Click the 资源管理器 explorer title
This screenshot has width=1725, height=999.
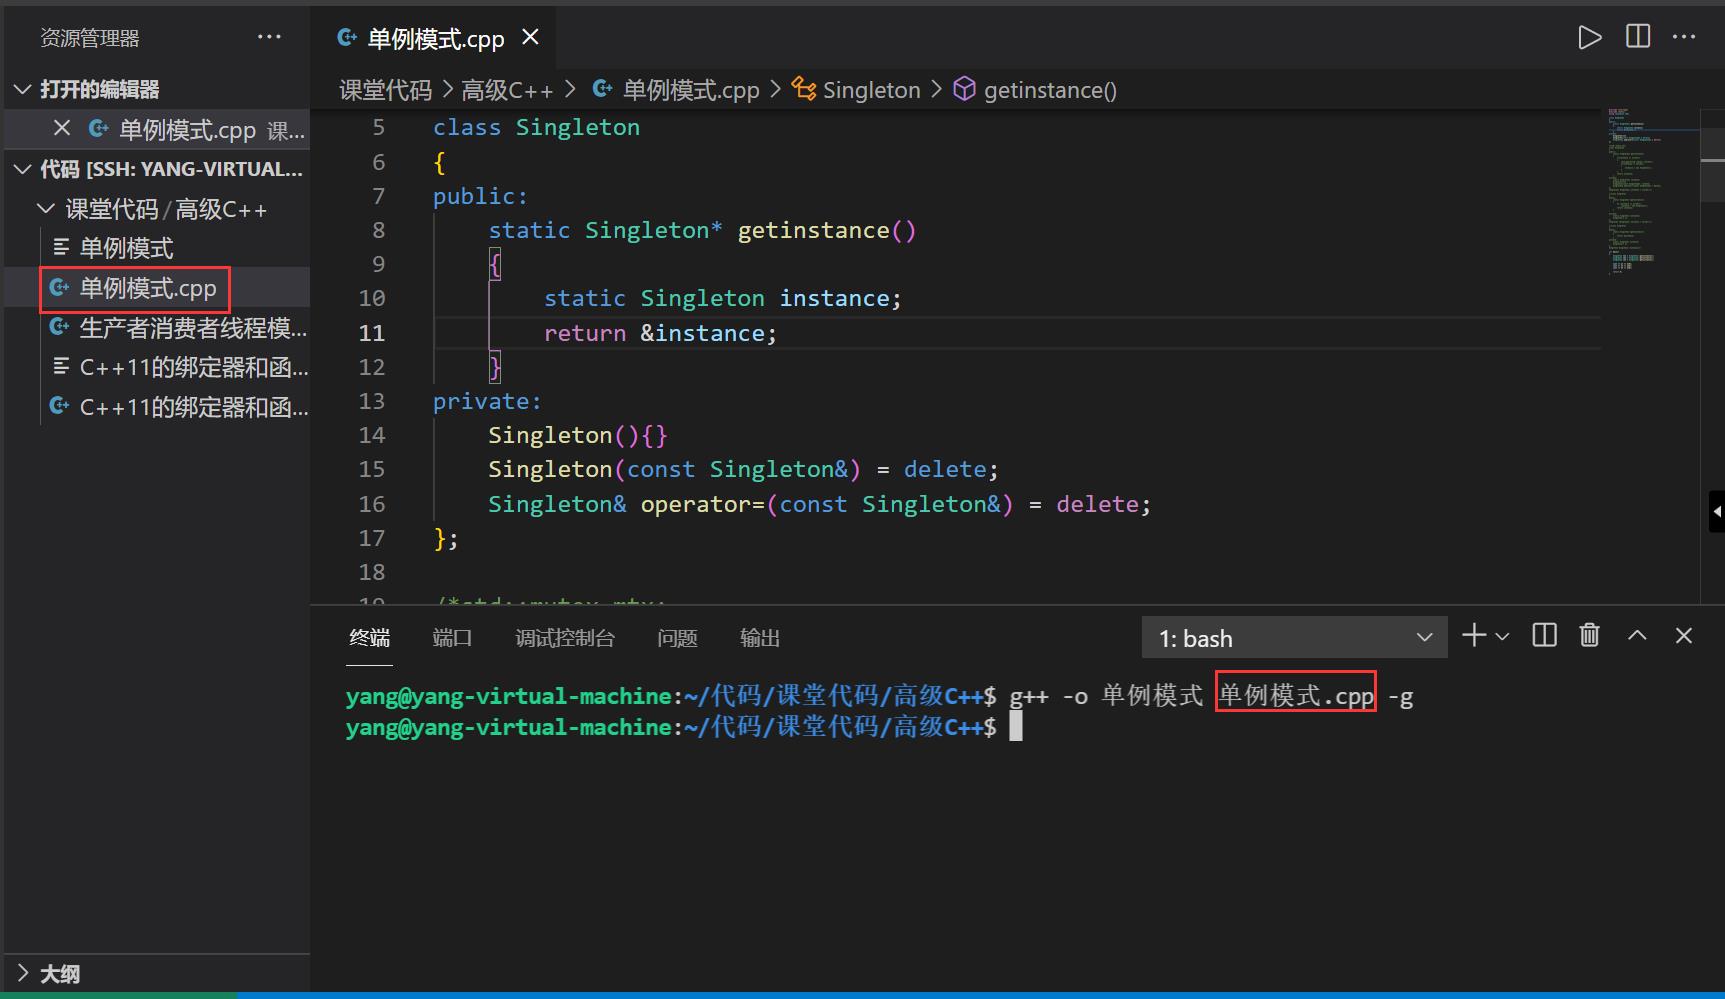89,38
